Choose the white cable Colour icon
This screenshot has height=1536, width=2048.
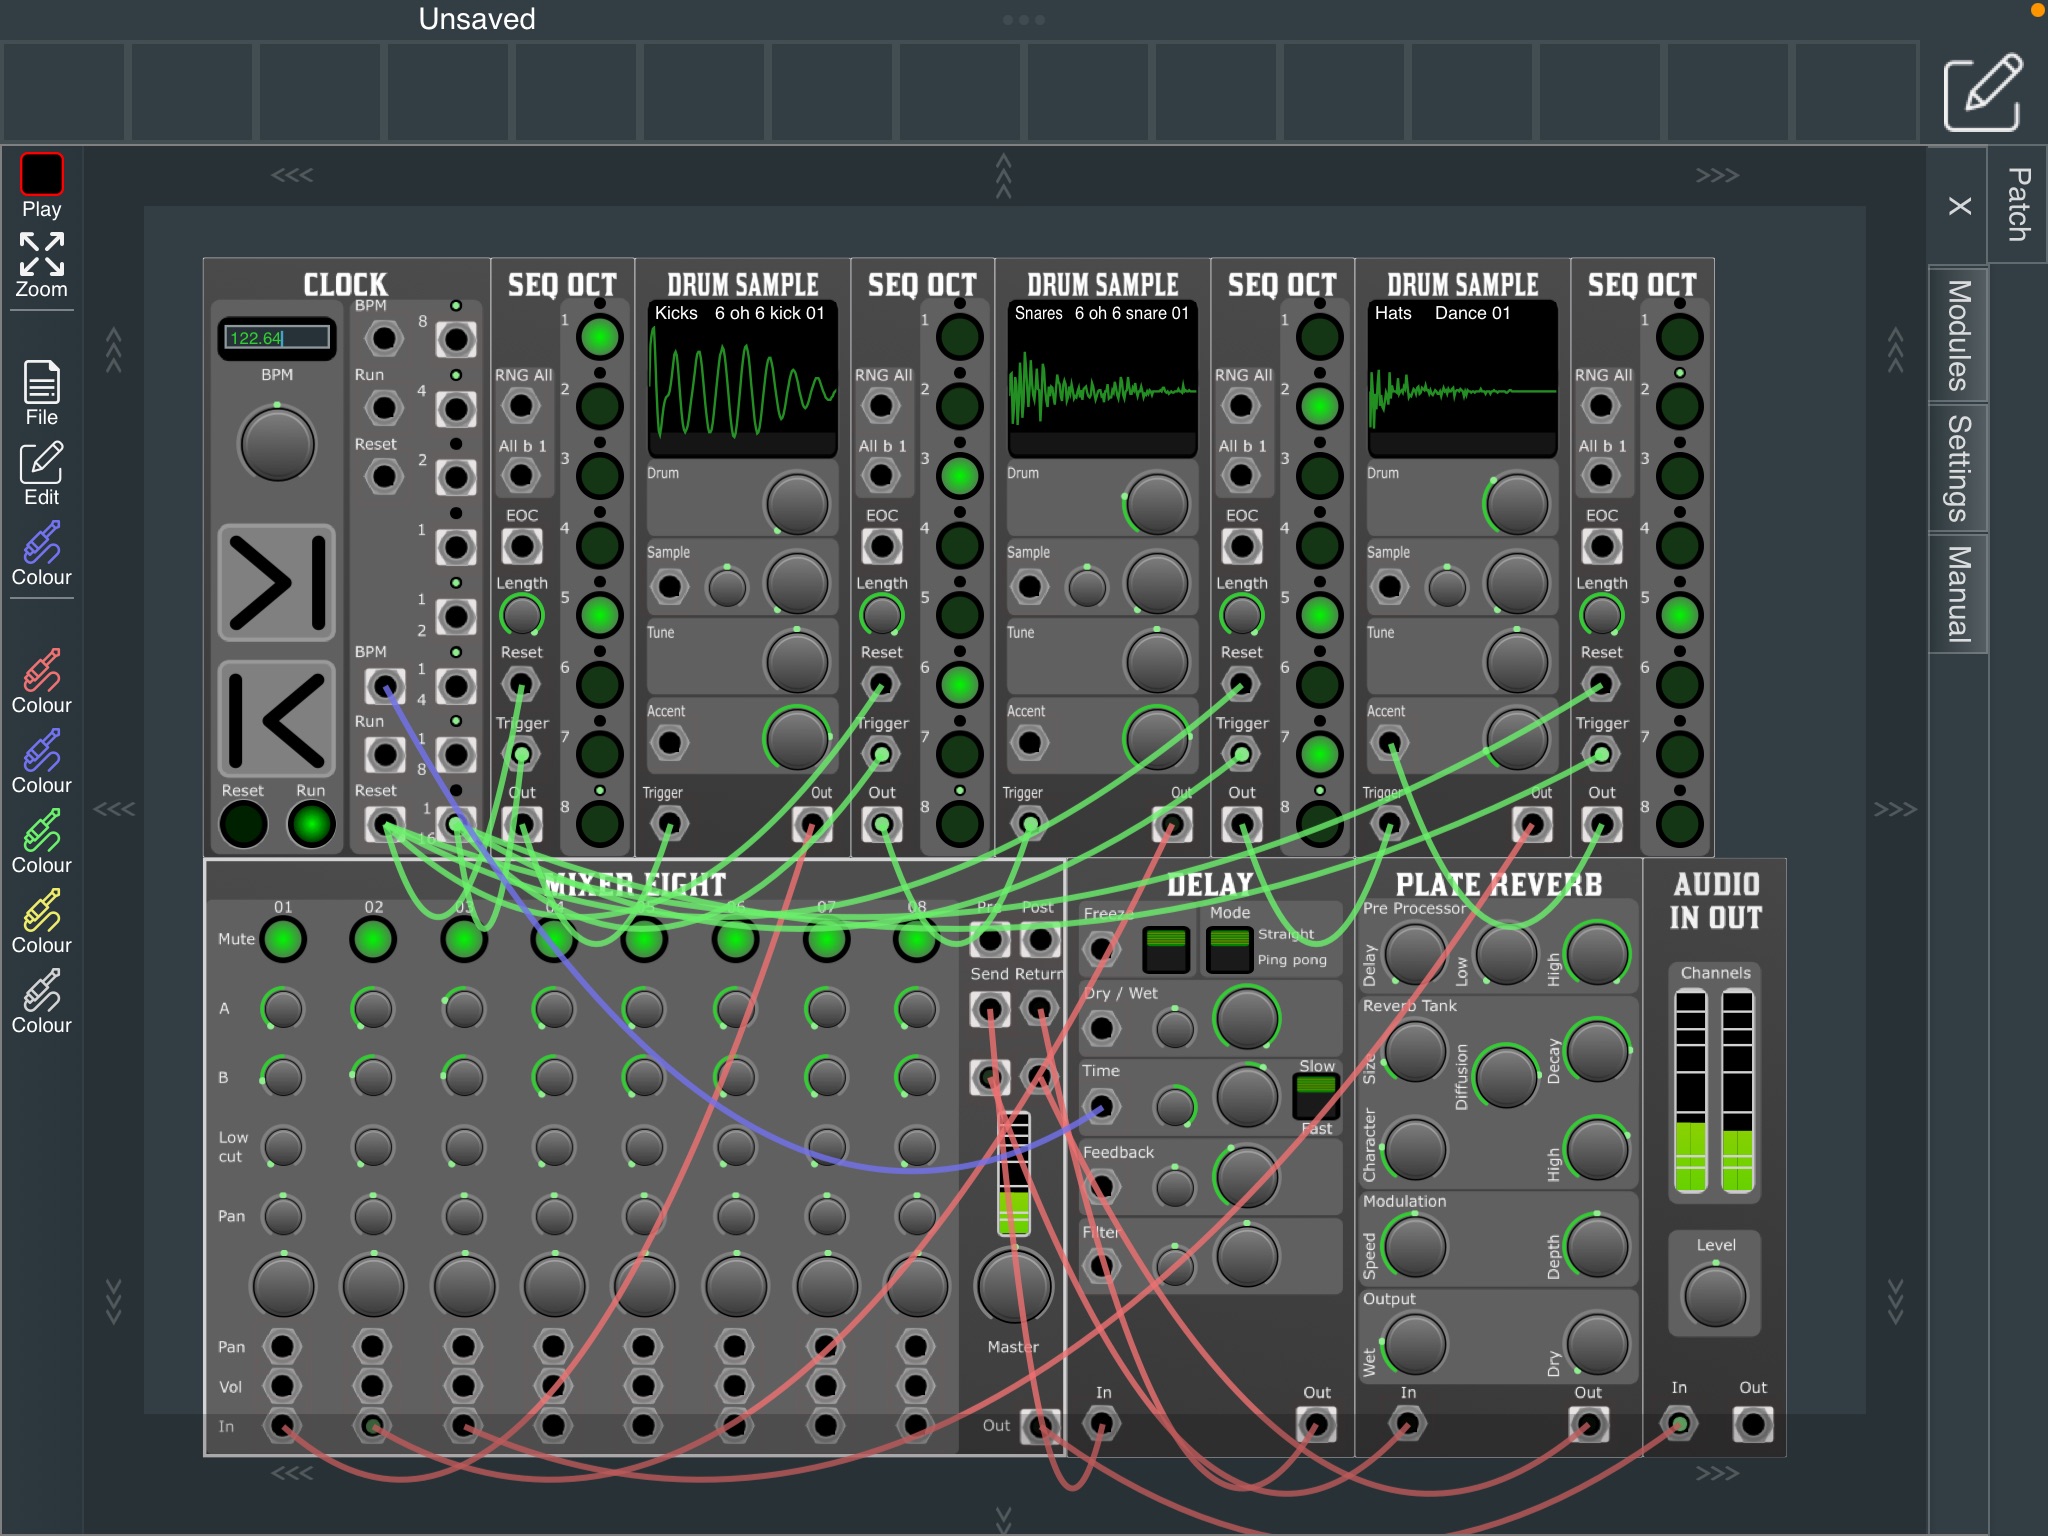click(42, 991)
